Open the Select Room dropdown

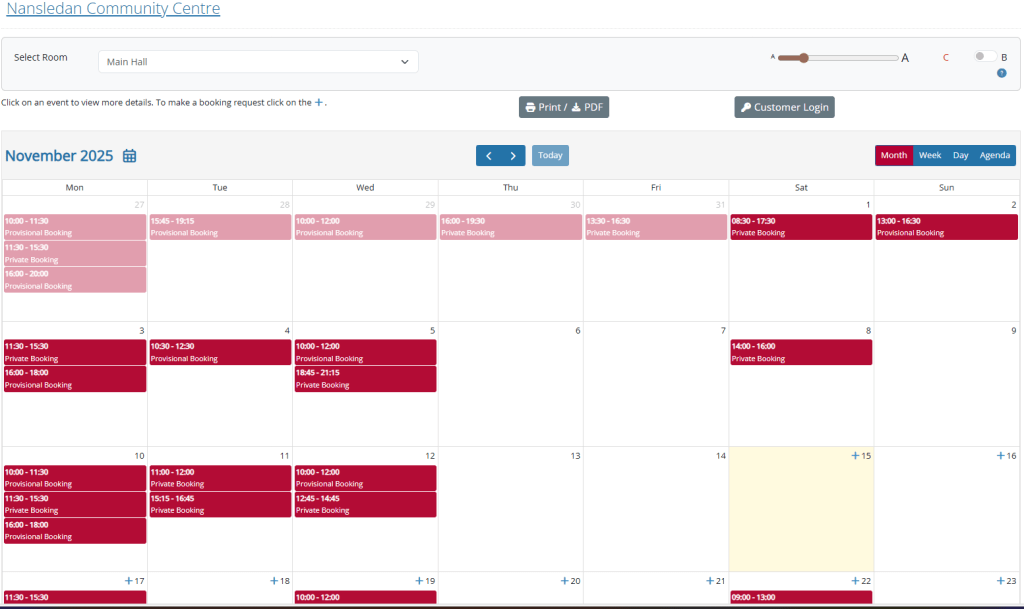(258, 62)
